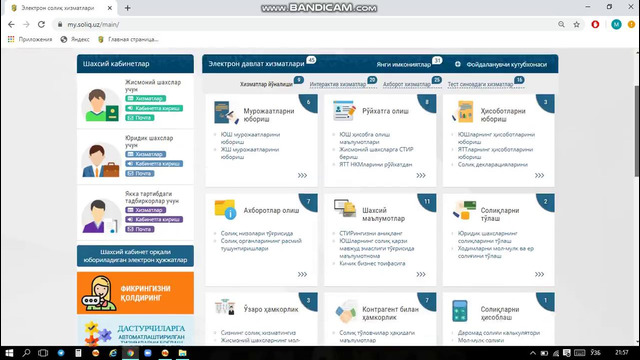Open a new browser tab
640x360 pixels.
[x=127, y=8]
